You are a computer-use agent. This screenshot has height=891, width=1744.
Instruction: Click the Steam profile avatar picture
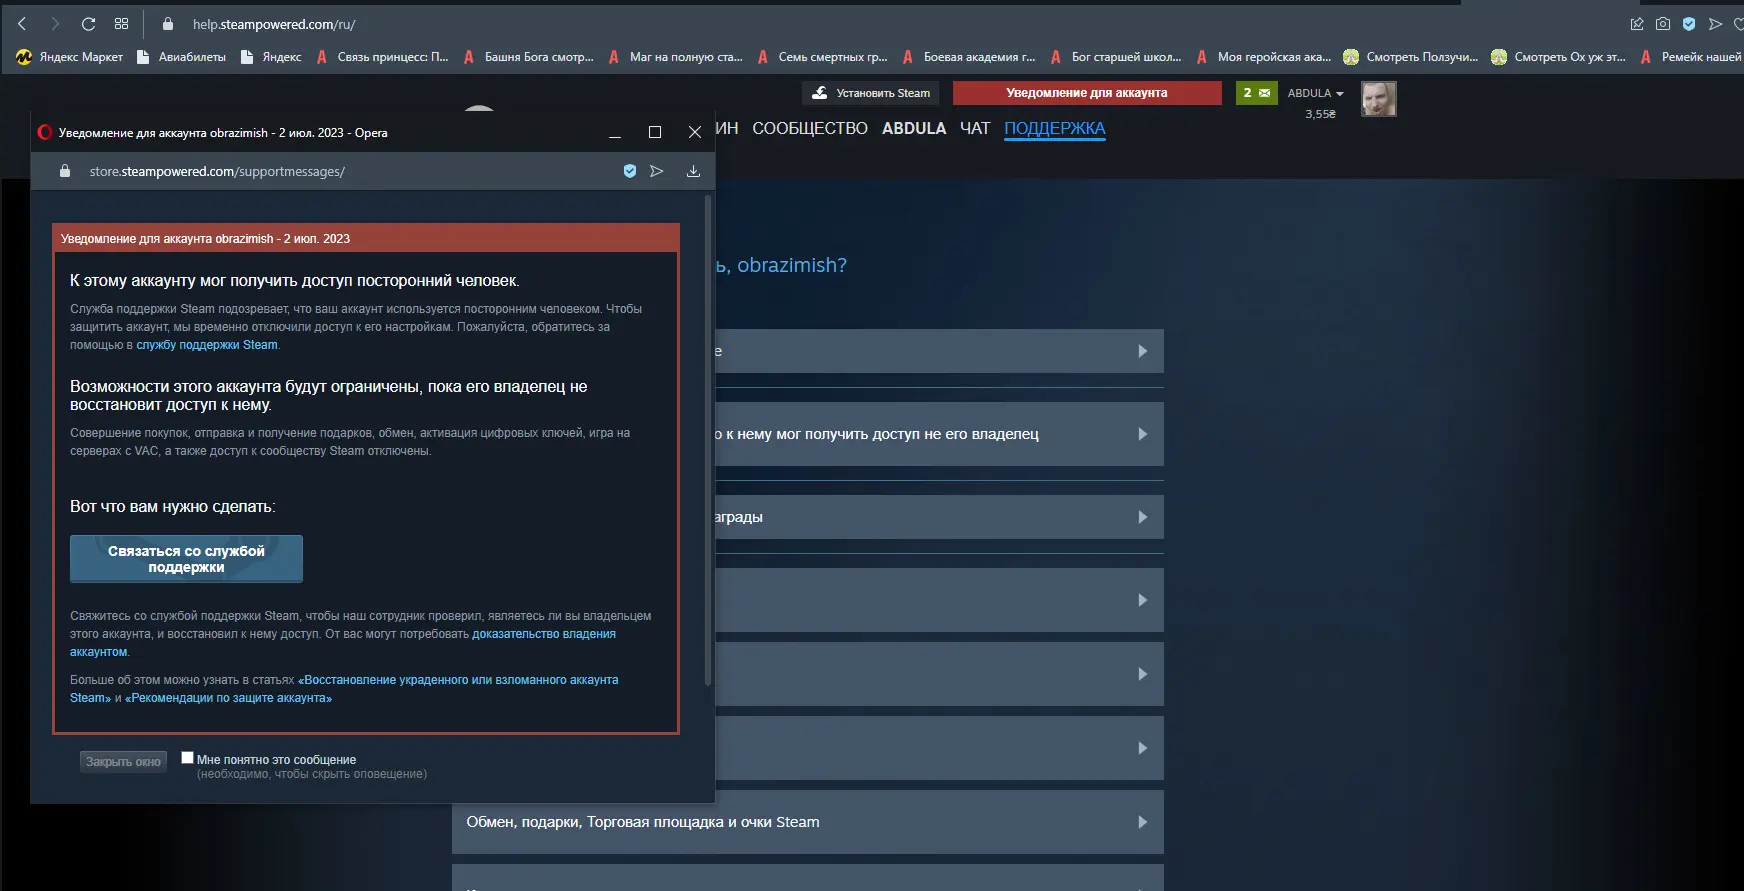click(x=1379, y=99)
